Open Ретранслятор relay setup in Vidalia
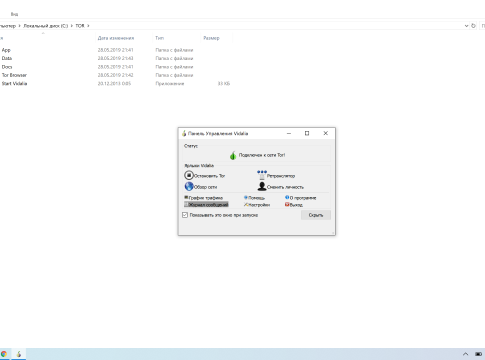 (276, 175)
